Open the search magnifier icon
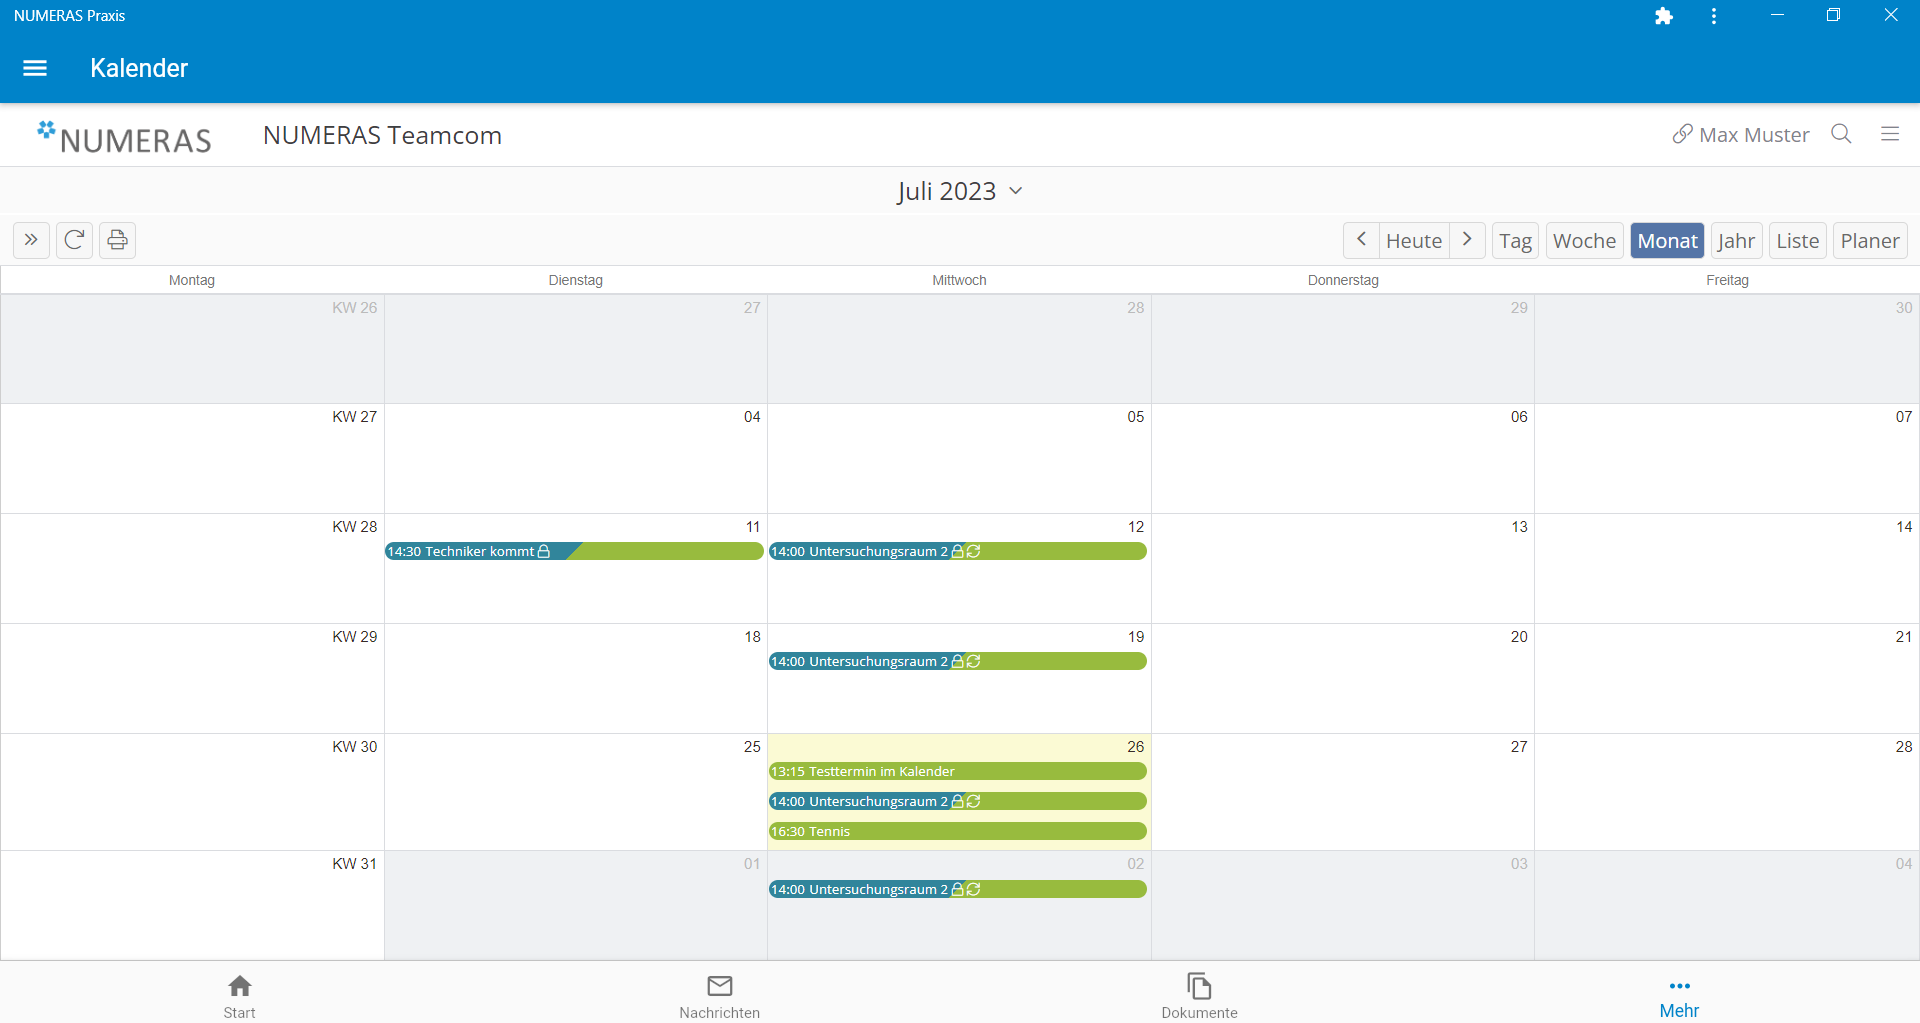The width and height of the screenshot is (1920, 1023). pos(1841,134)
